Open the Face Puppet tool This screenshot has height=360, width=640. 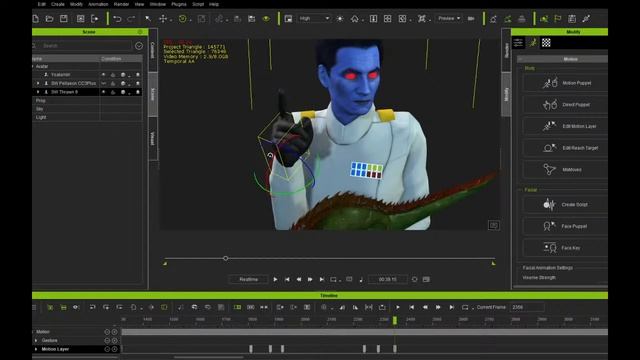click(x=565, y=226)
